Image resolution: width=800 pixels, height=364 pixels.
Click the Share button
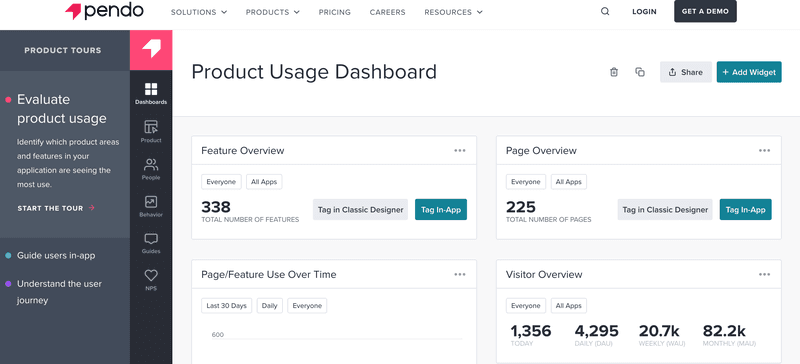click(x=686, y=72)
